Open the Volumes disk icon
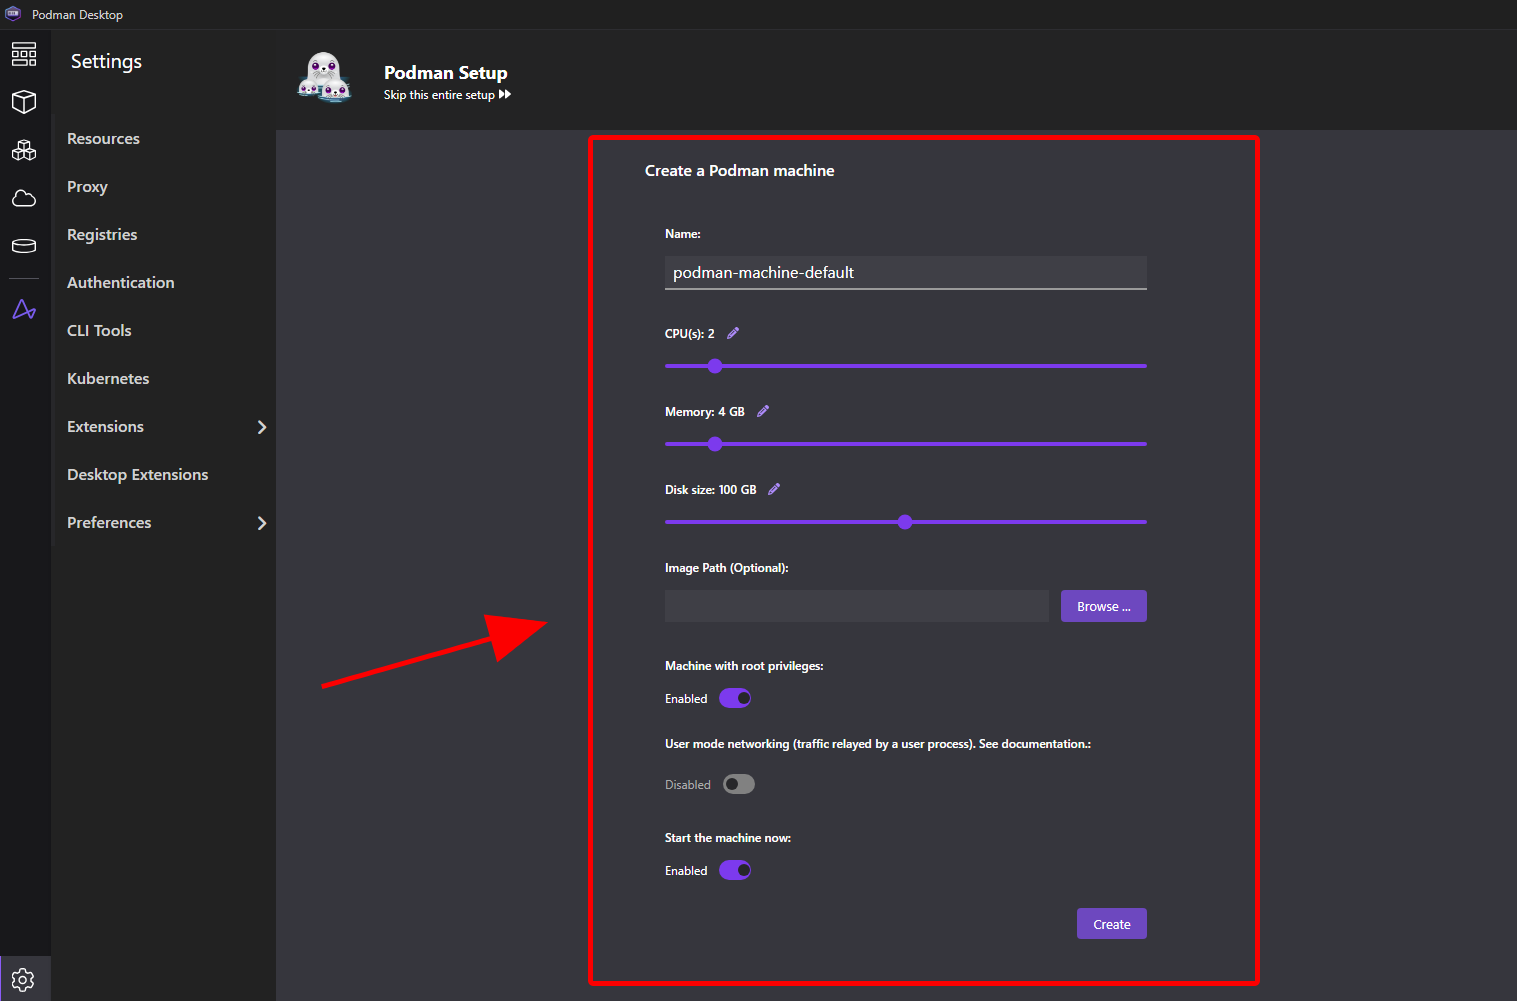The height and width of the screenshot is (1001, 1517). [x=24, y=246]
